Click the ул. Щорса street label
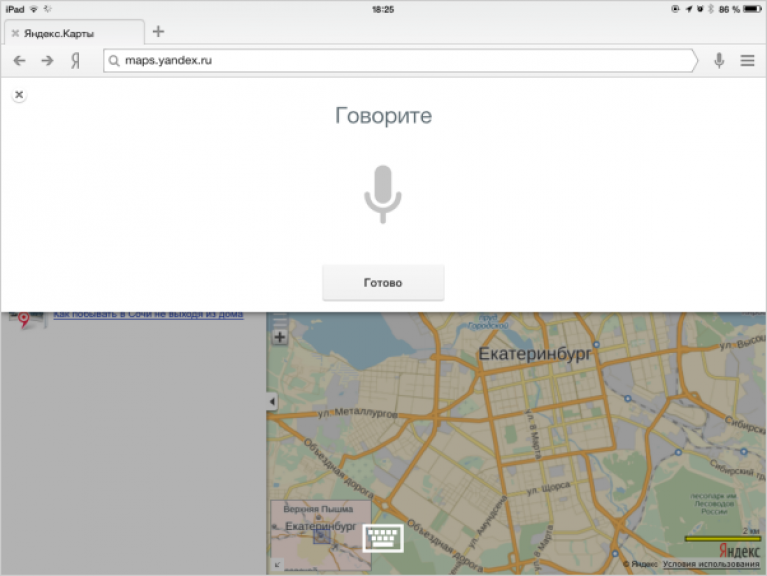Image resolution: width=767 pixels, height=576 pixels. click(x=548, y=488)
